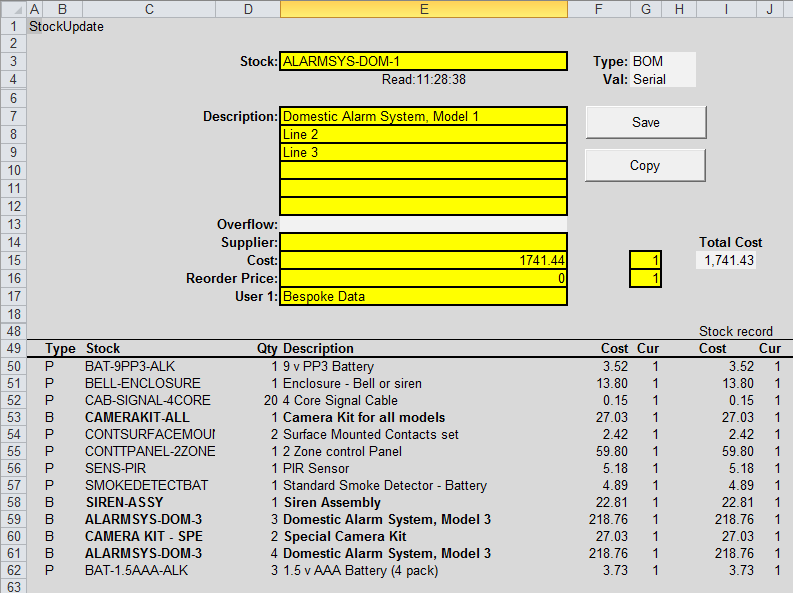This screenshot has height=593, width=793.
Task: Click the 'Total Cost' label
Action: click(731, 242)
